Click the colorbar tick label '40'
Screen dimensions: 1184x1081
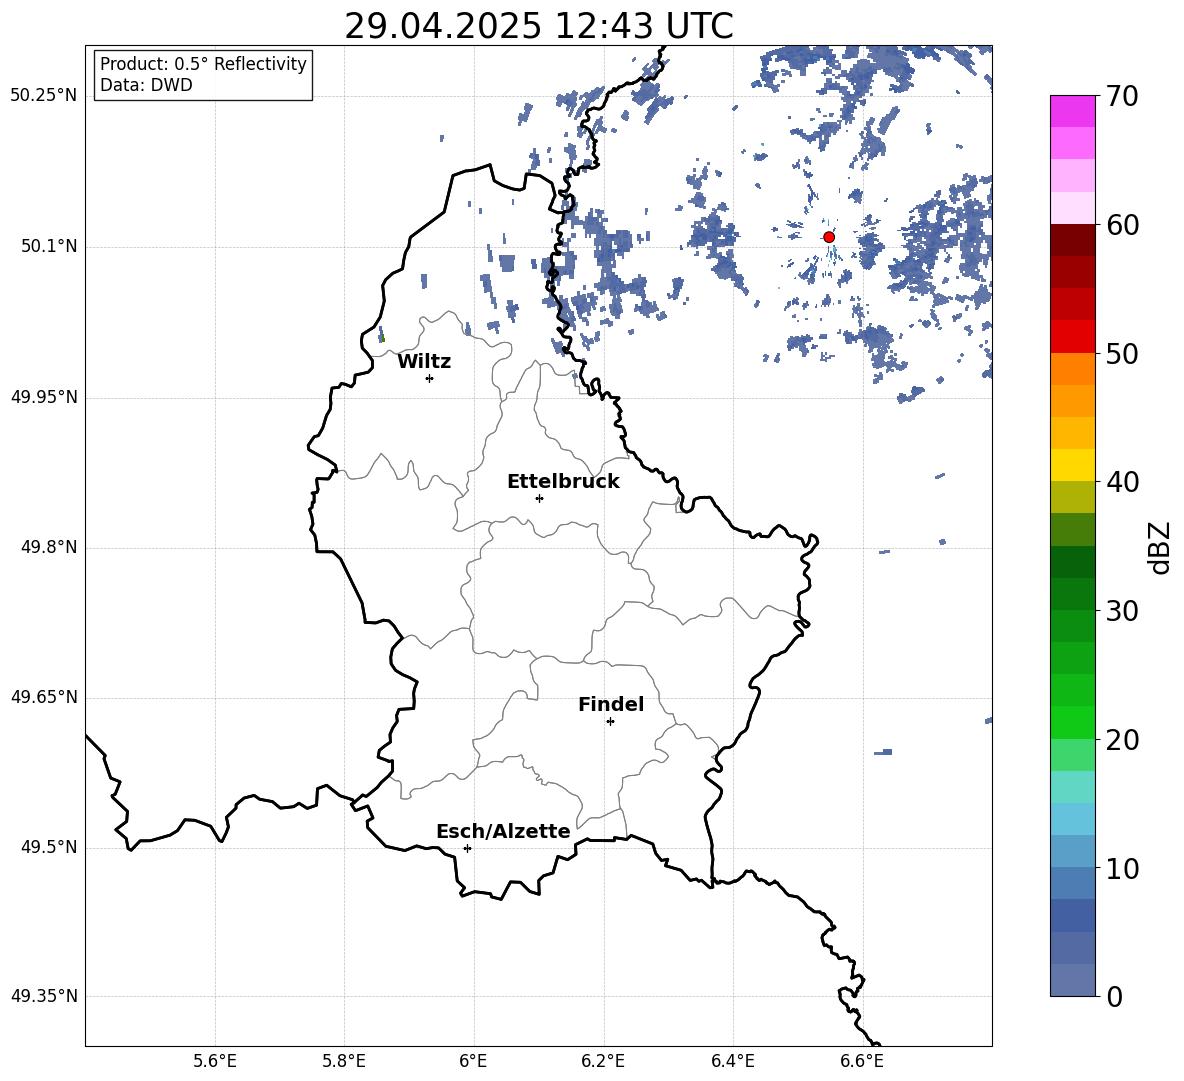click(x=1122, y=482)
